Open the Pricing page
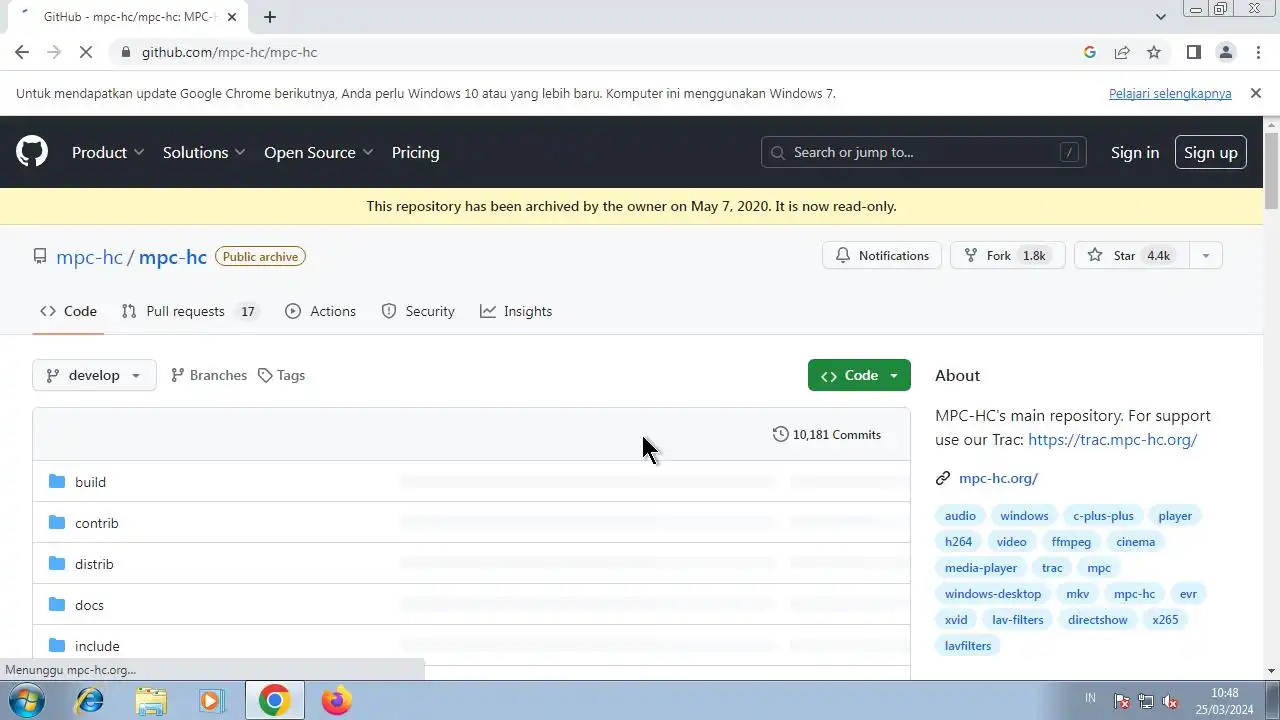 (x=415, y=152)
